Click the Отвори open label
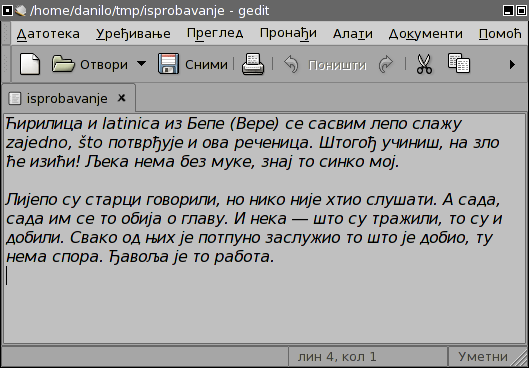Image resolution: width=529 pixels, height=368 pixels. point(104,64)
